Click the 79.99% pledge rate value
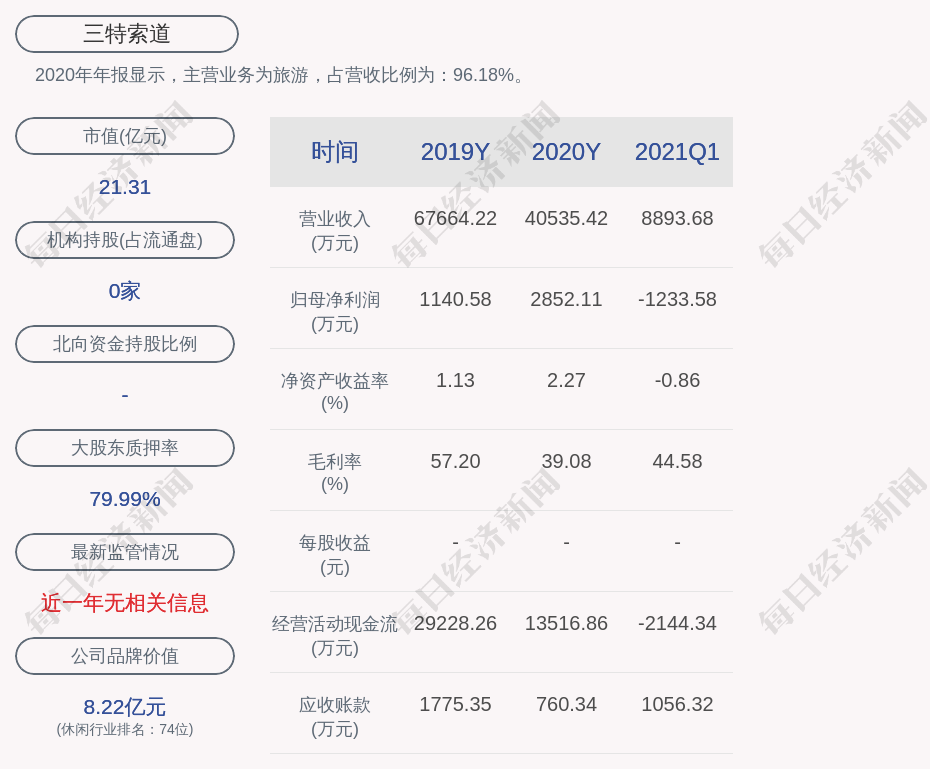The height and width of the screenshot is (769, 930). (x=125, y=499)
